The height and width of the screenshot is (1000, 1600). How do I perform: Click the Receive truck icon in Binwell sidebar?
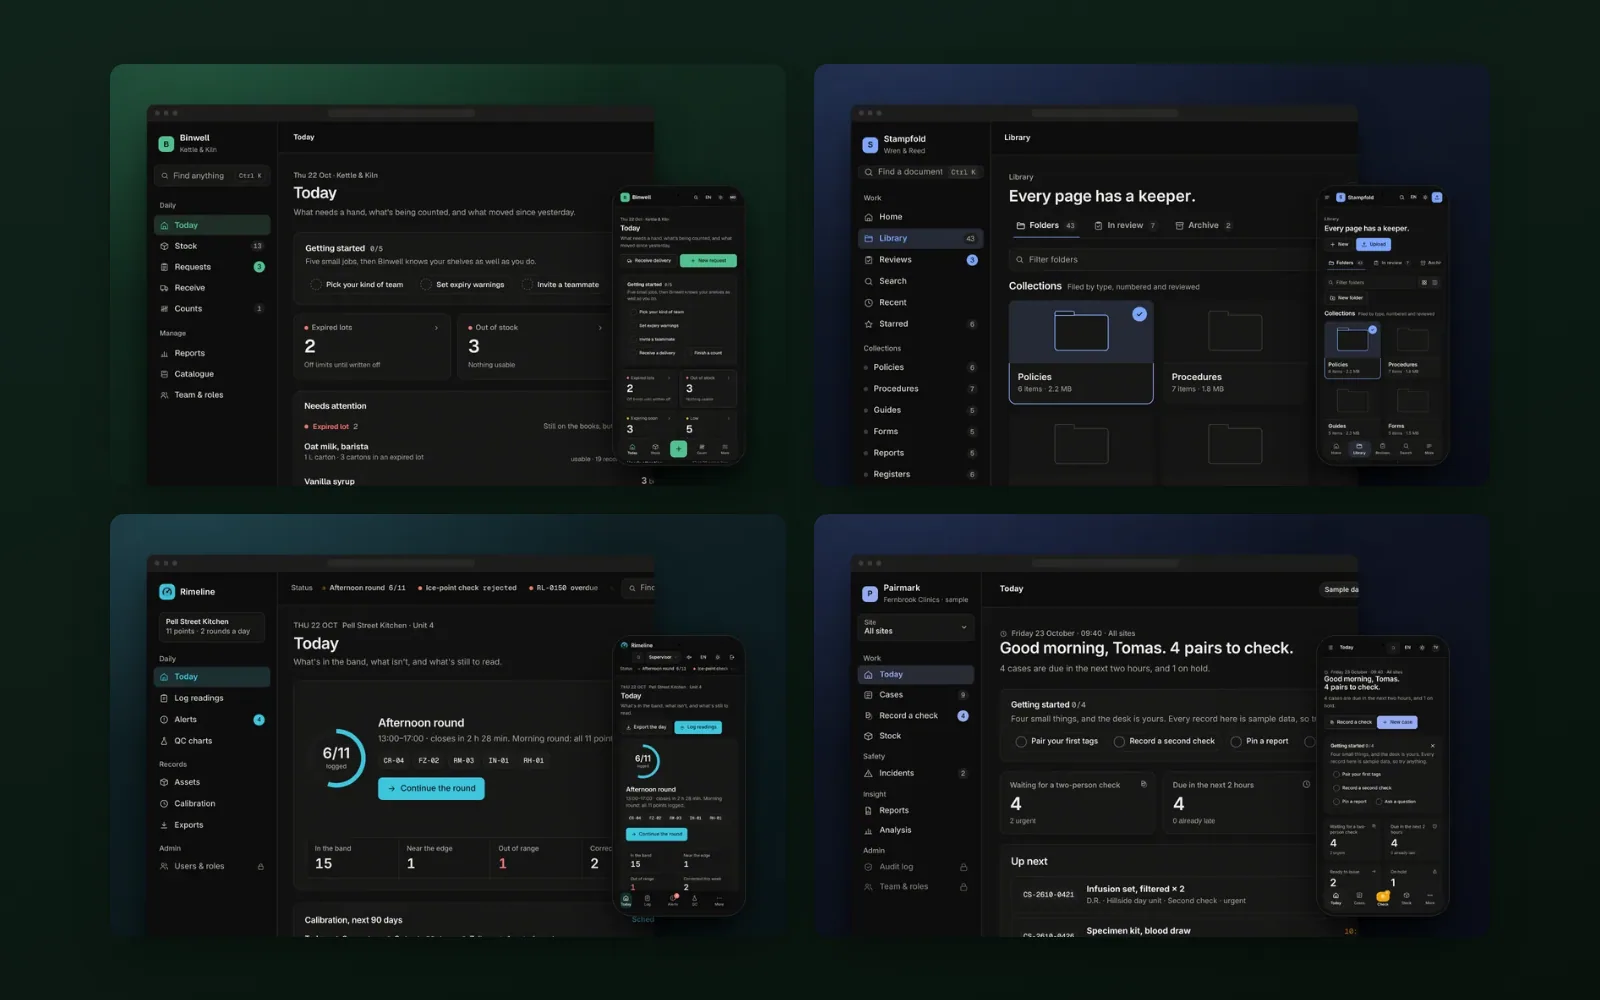coord(164,288)
